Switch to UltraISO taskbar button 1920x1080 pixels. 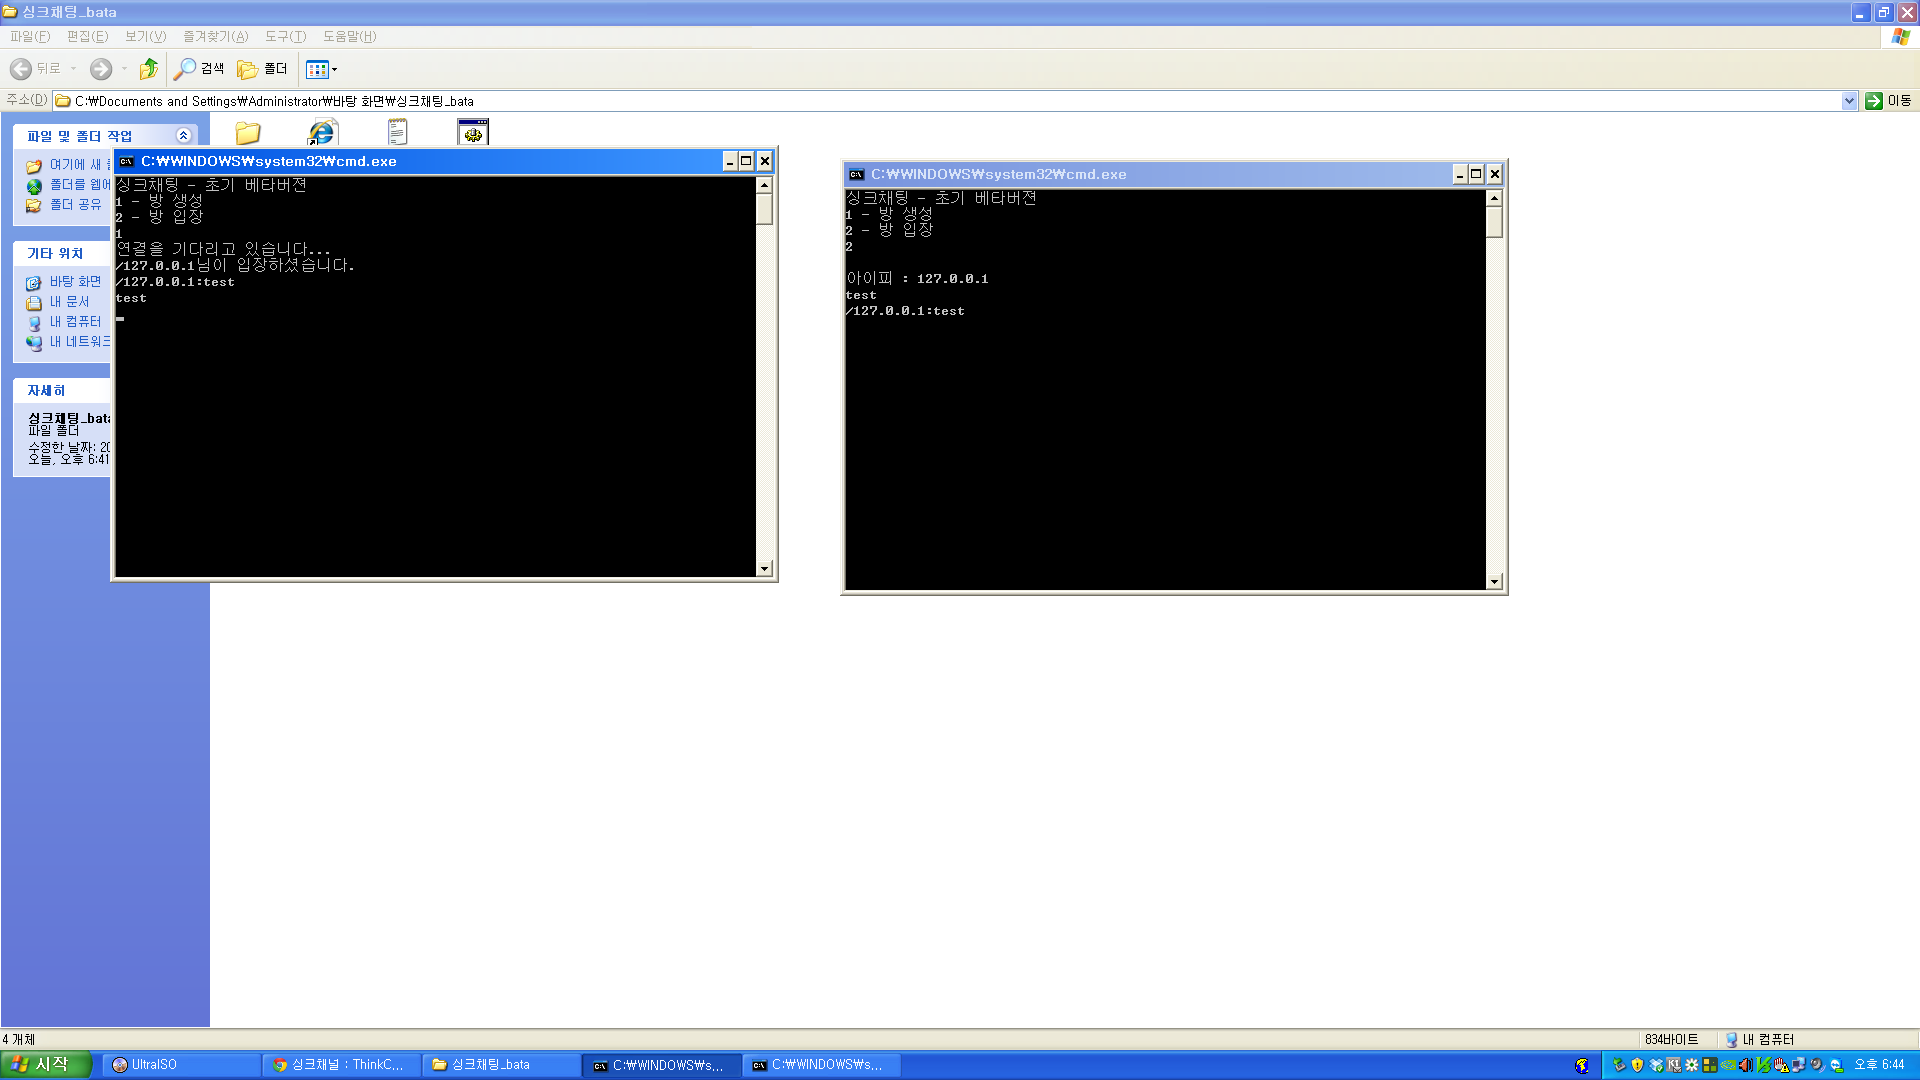(180, 1065)
